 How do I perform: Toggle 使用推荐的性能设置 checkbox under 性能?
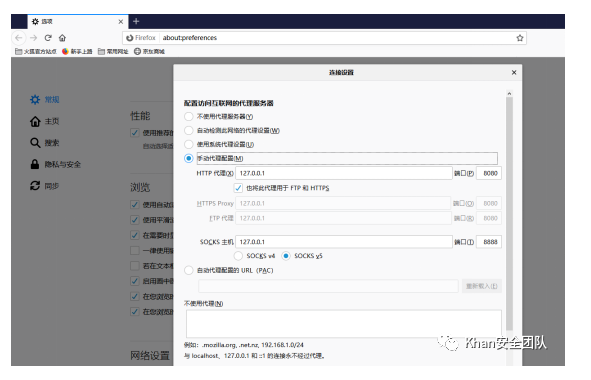click(x=135, y=133)
